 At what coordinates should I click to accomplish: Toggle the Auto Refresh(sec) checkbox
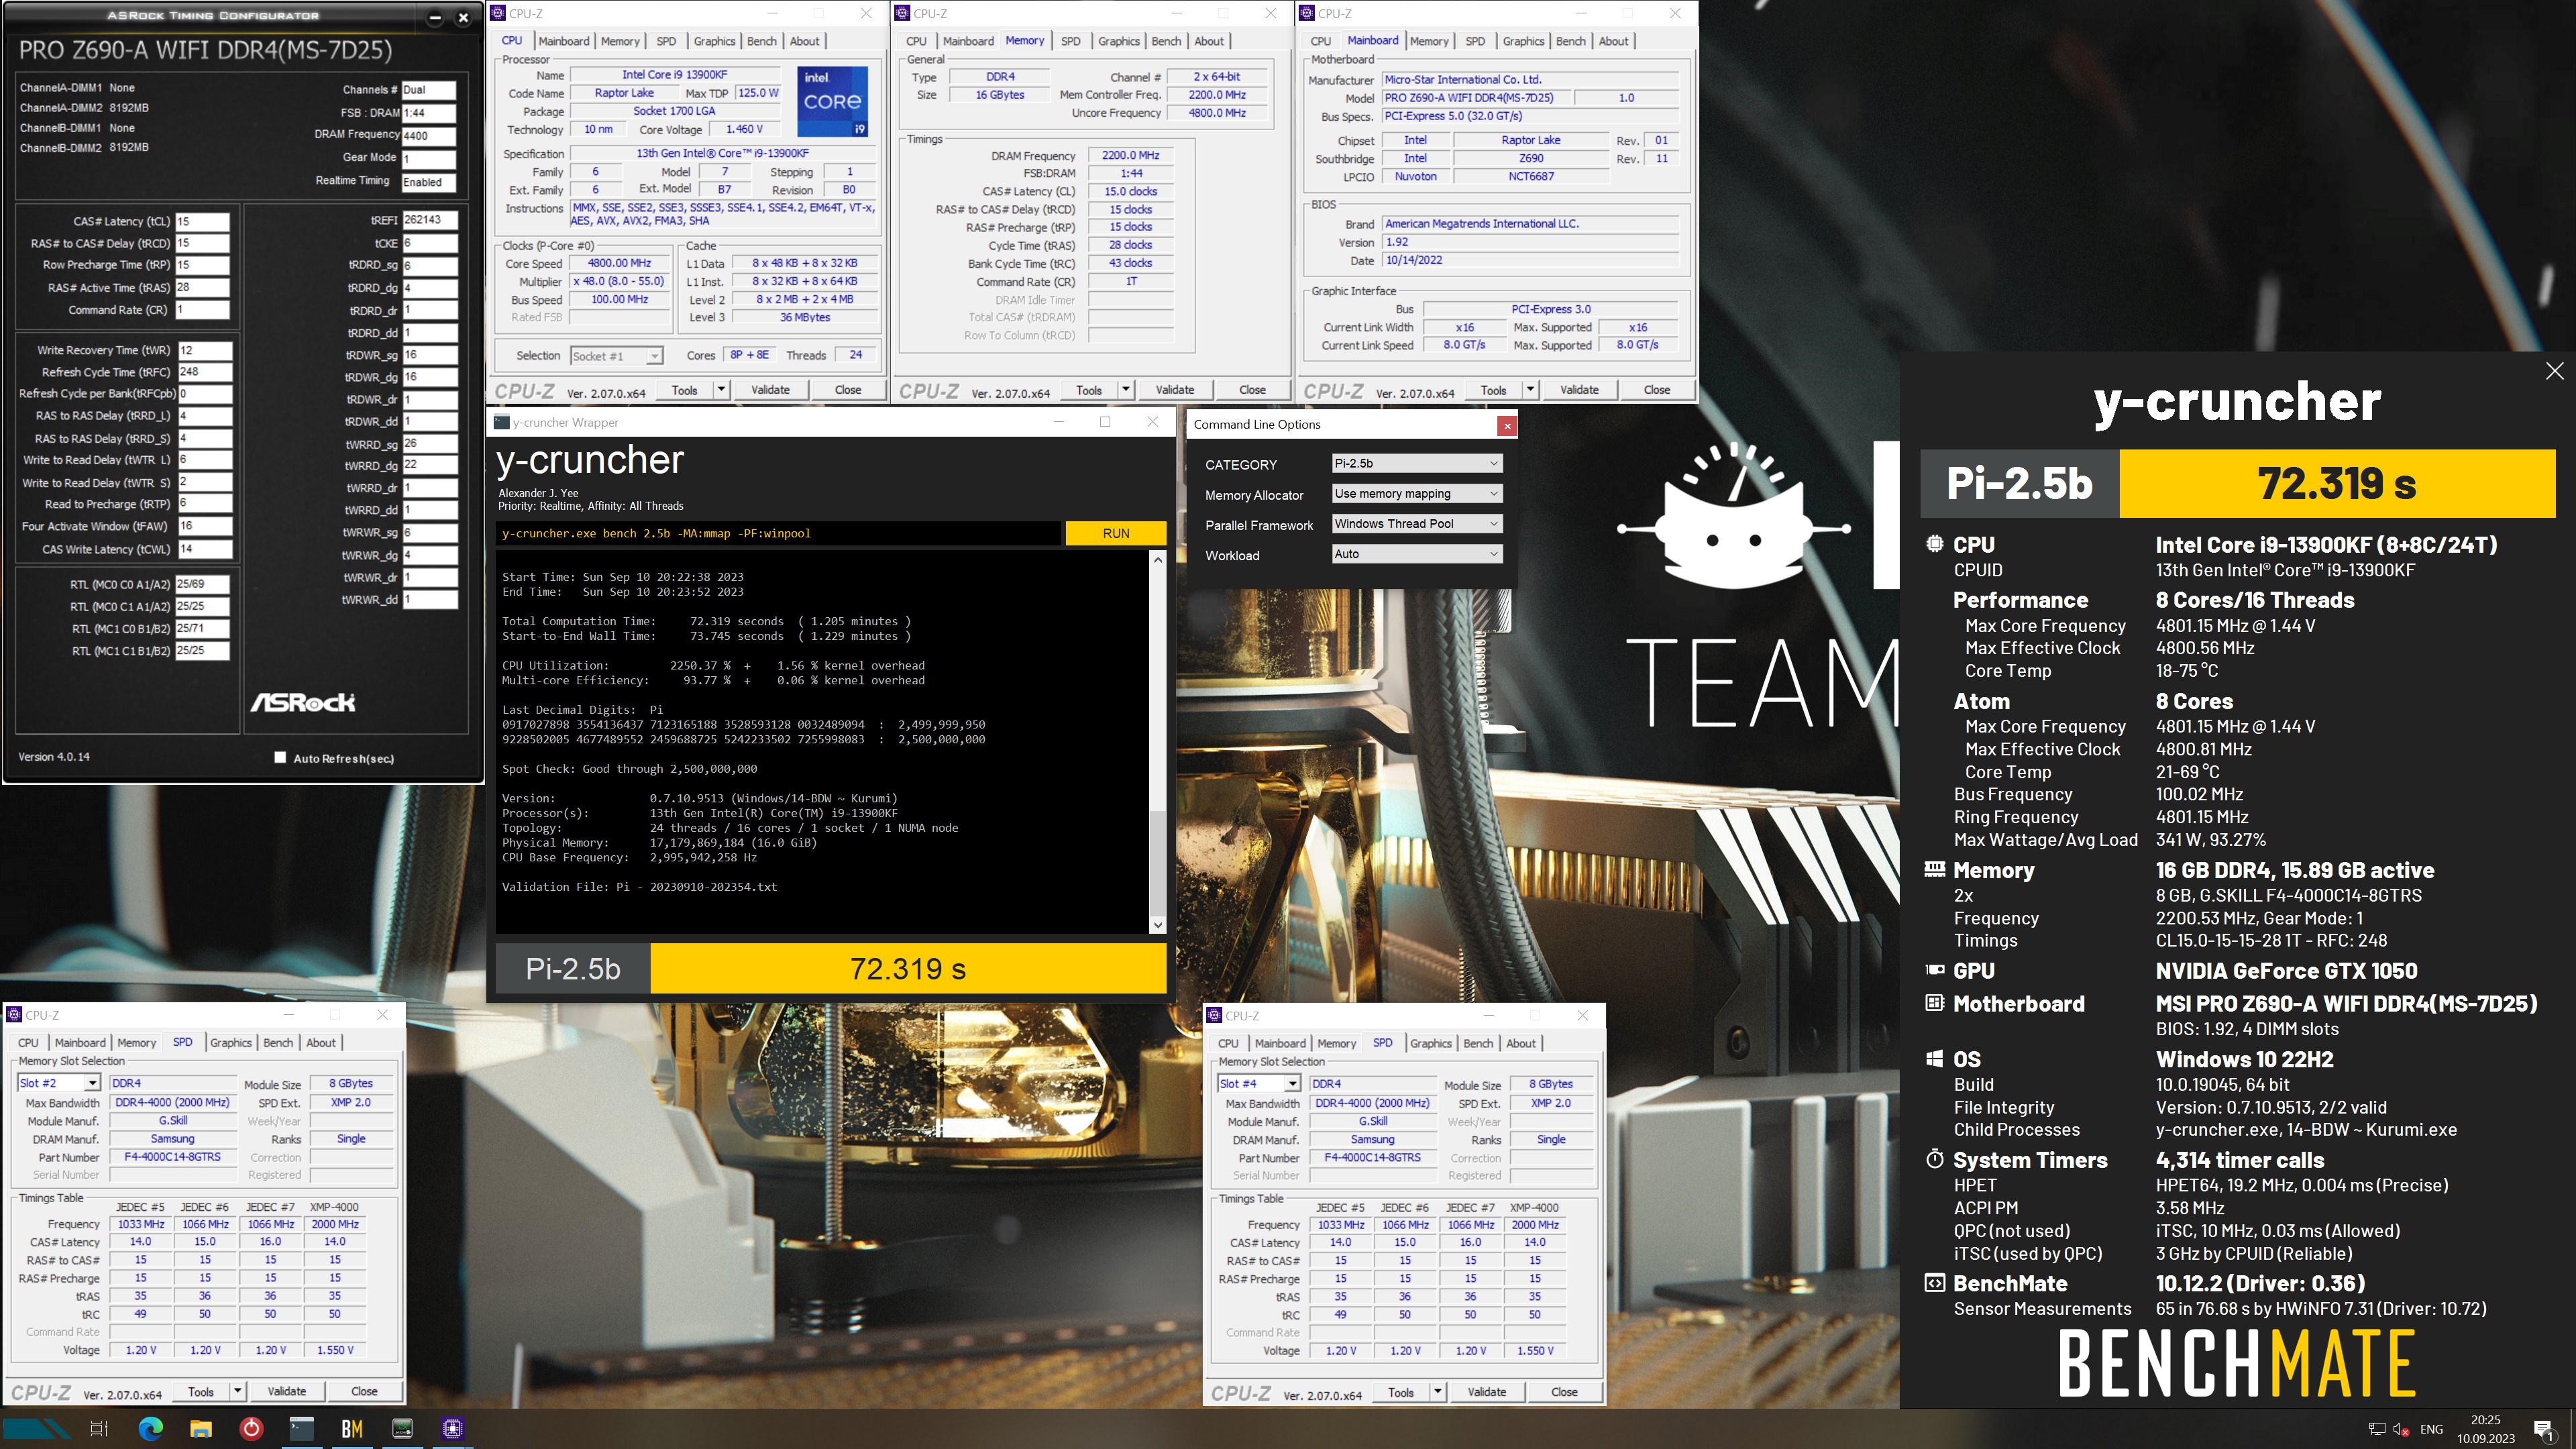tap(280, 757)
